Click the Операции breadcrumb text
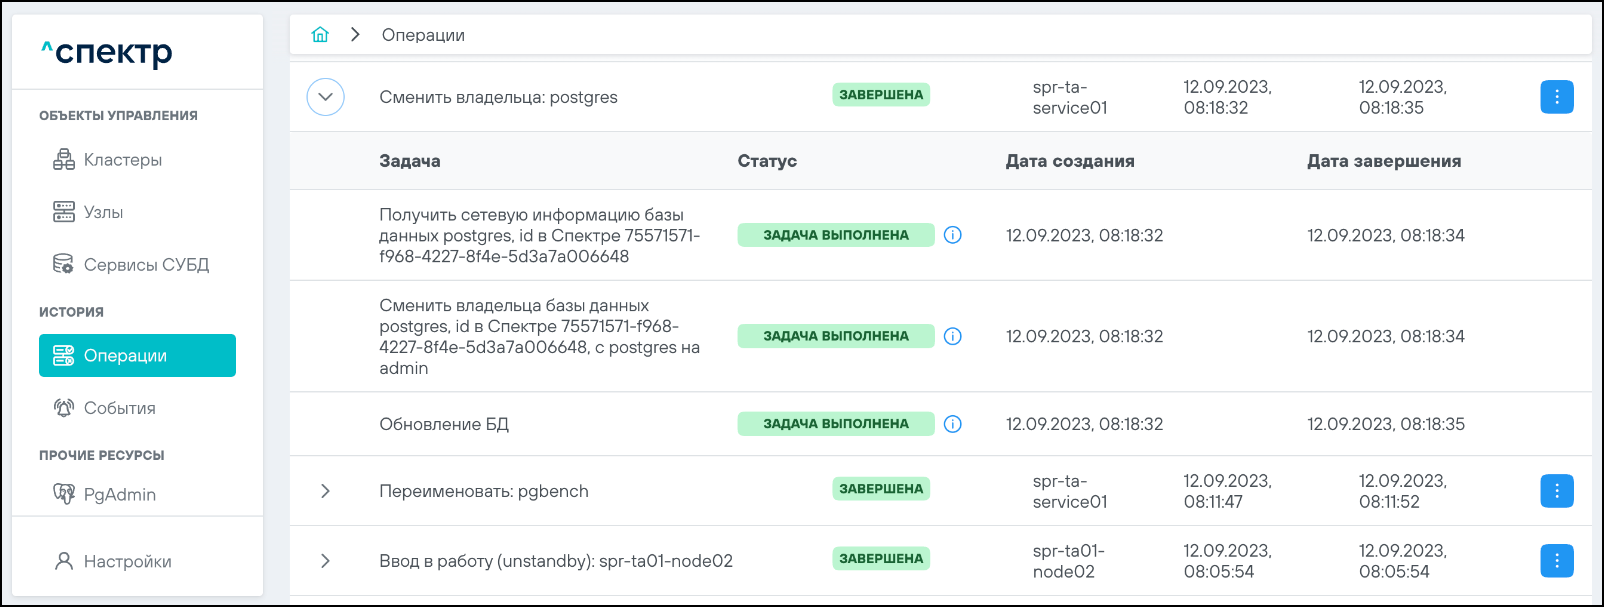This screenshot has width=1604, height=608. 423,35
